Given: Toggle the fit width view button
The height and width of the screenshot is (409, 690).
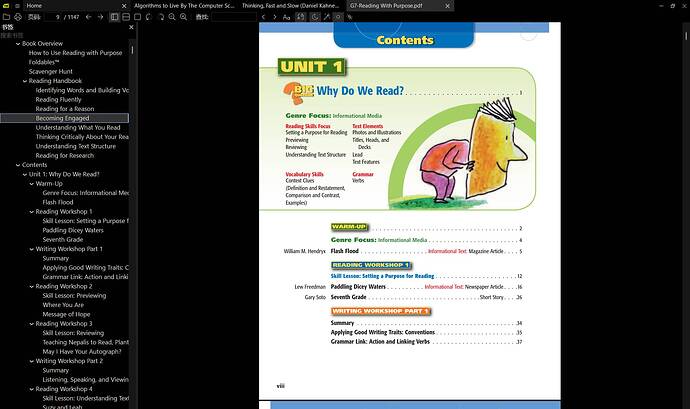Looking at the screenshot, I should click(126, 17).
